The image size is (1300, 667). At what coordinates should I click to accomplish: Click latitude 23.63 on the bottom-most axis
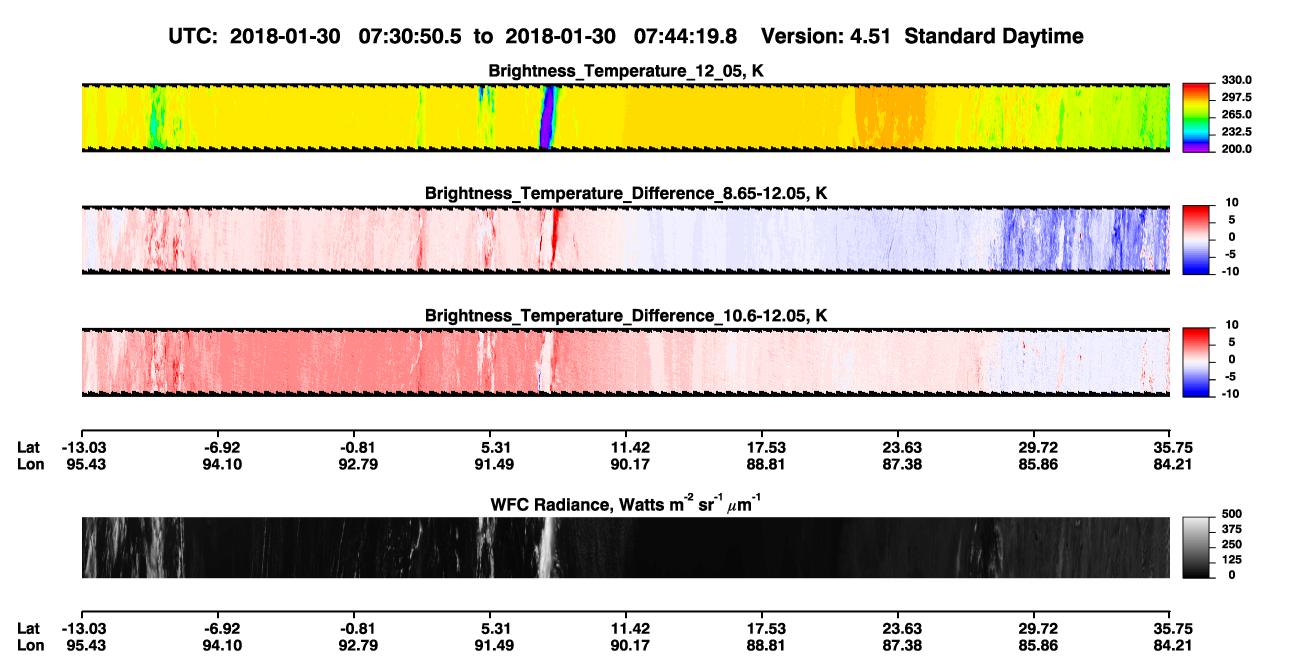[897, 628]
